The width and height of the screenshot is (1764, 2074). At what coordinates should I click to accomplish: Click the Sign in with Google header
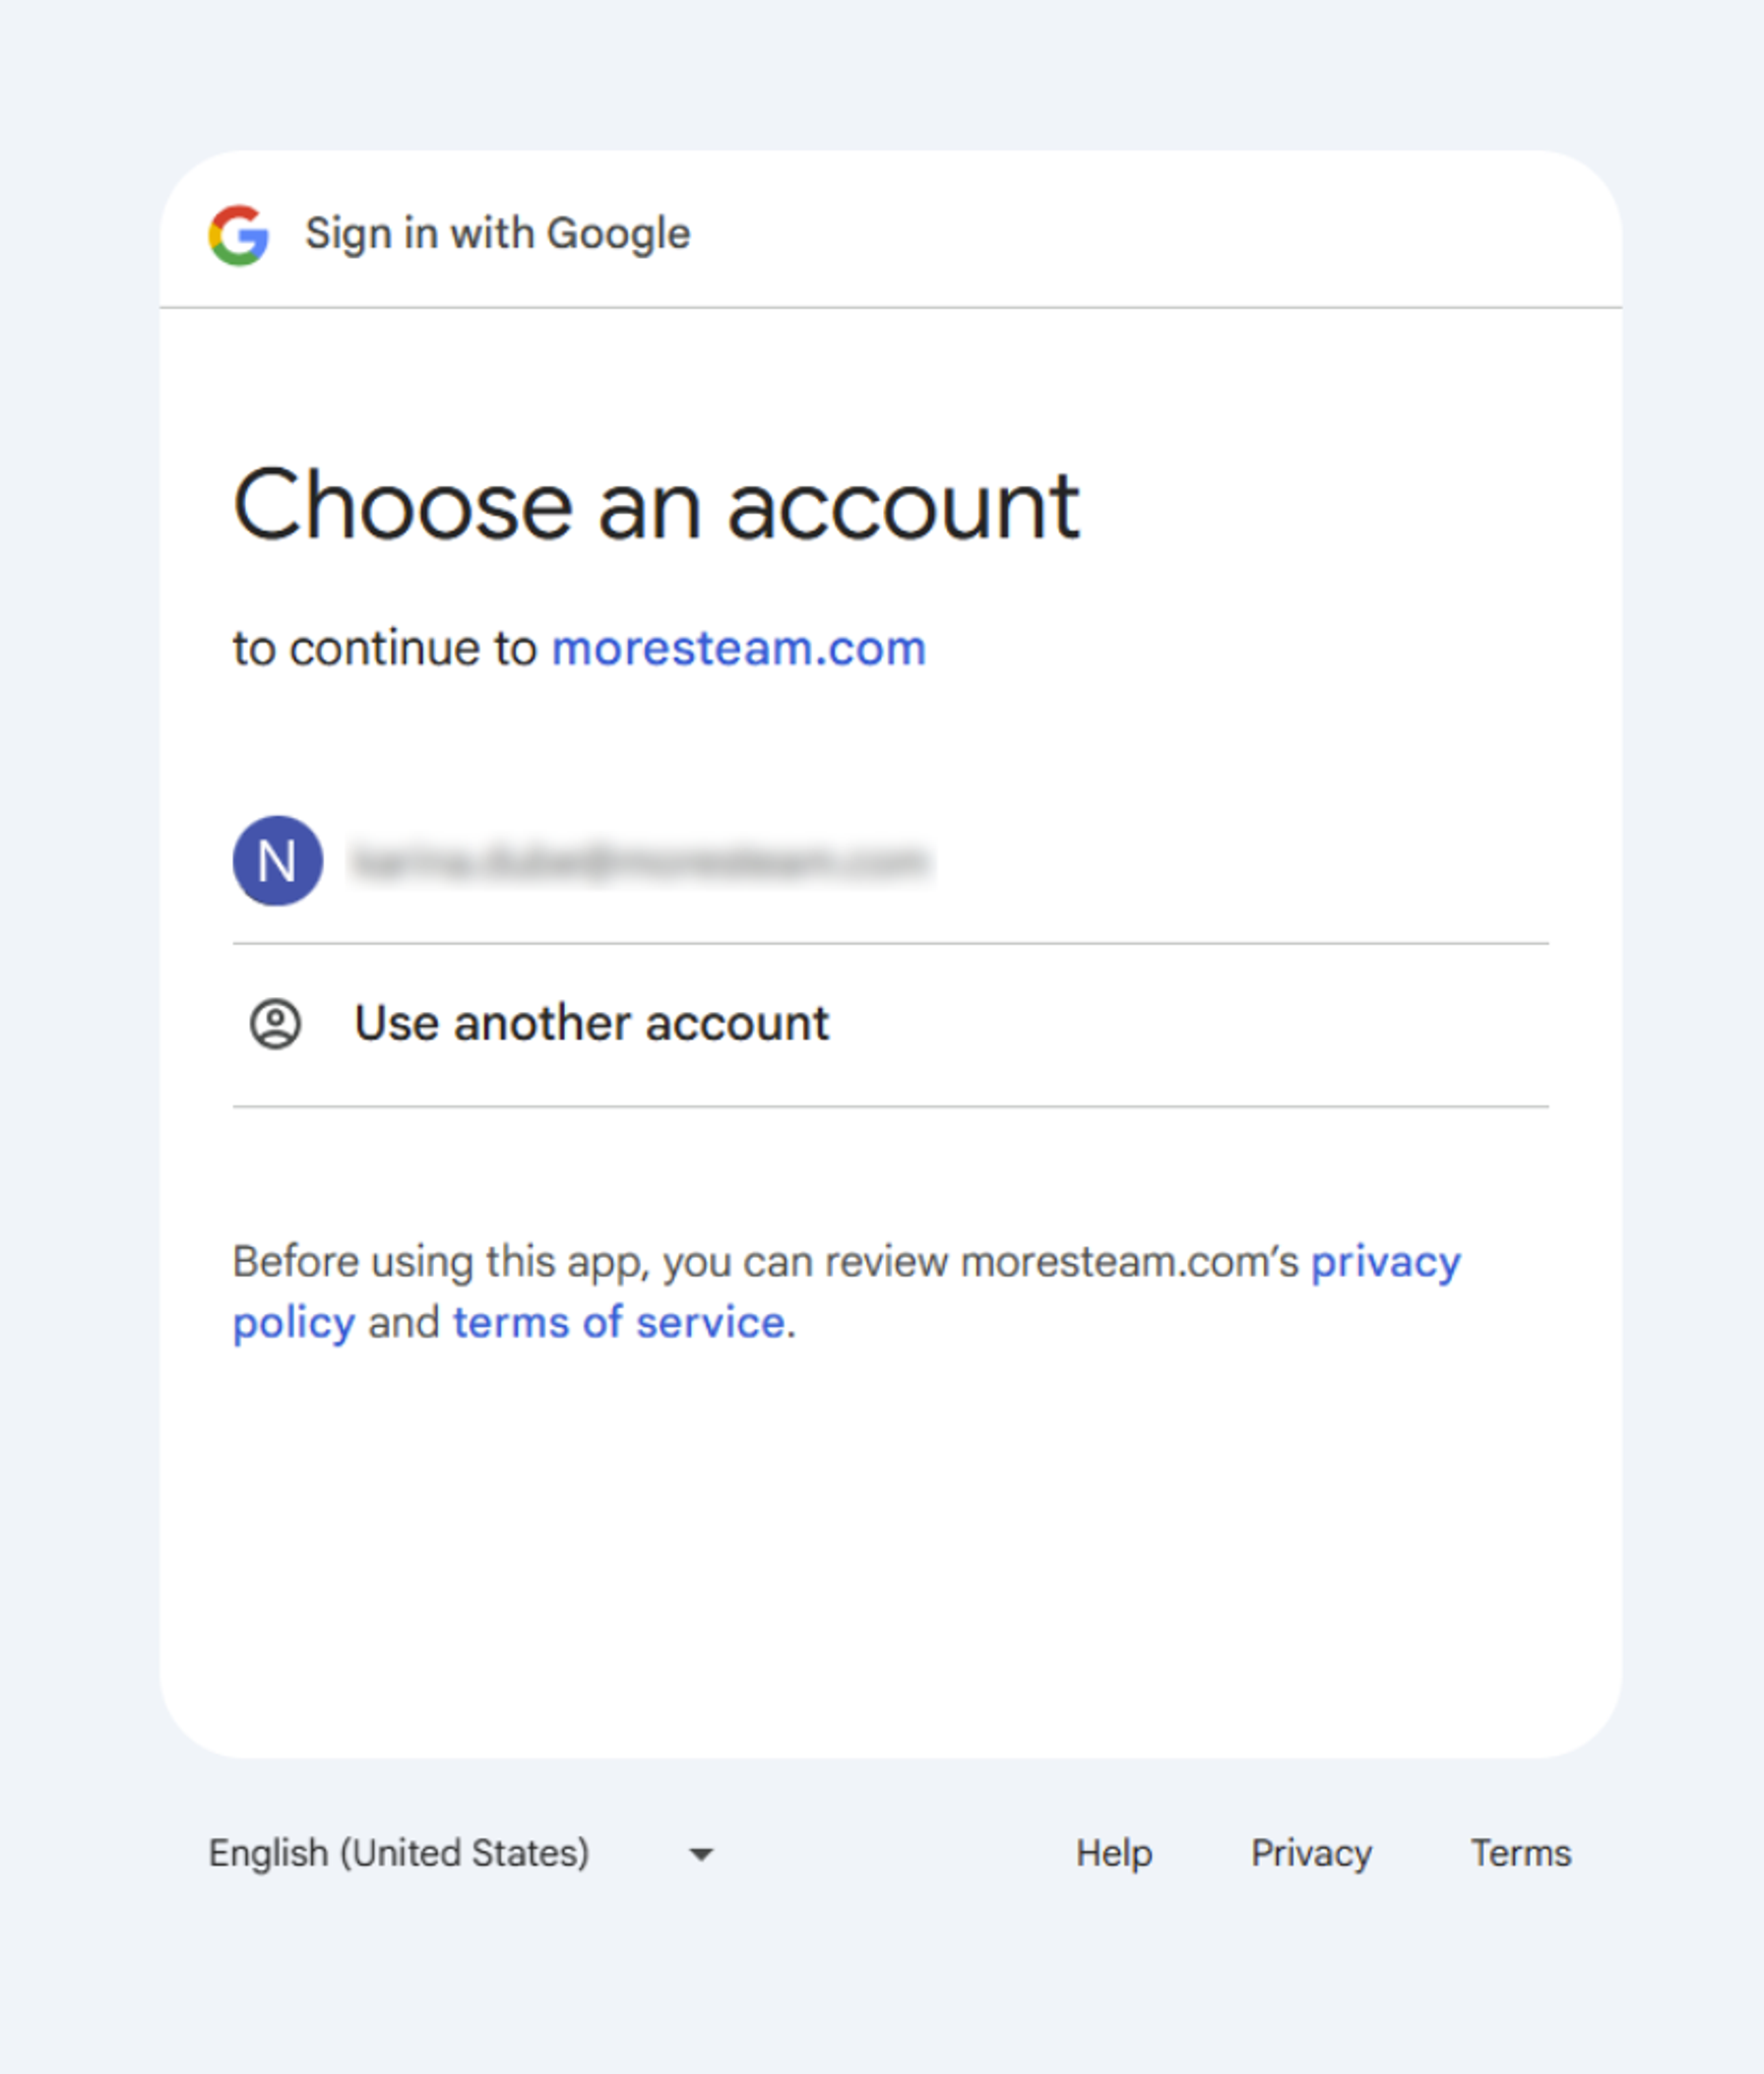coord(496,233)
